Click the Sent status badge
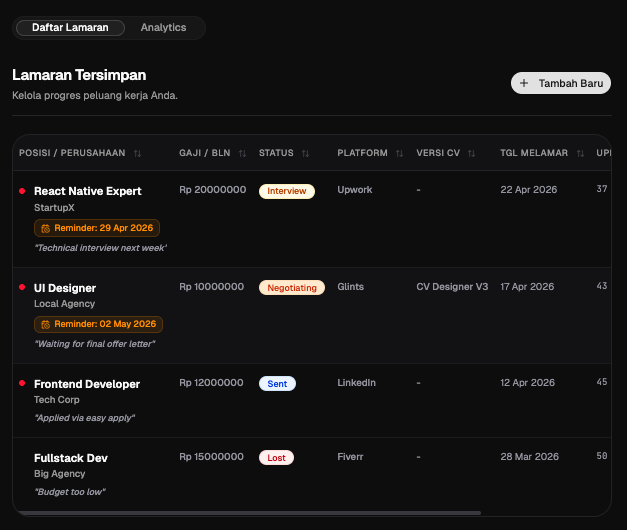 click(x=277, y=384)
